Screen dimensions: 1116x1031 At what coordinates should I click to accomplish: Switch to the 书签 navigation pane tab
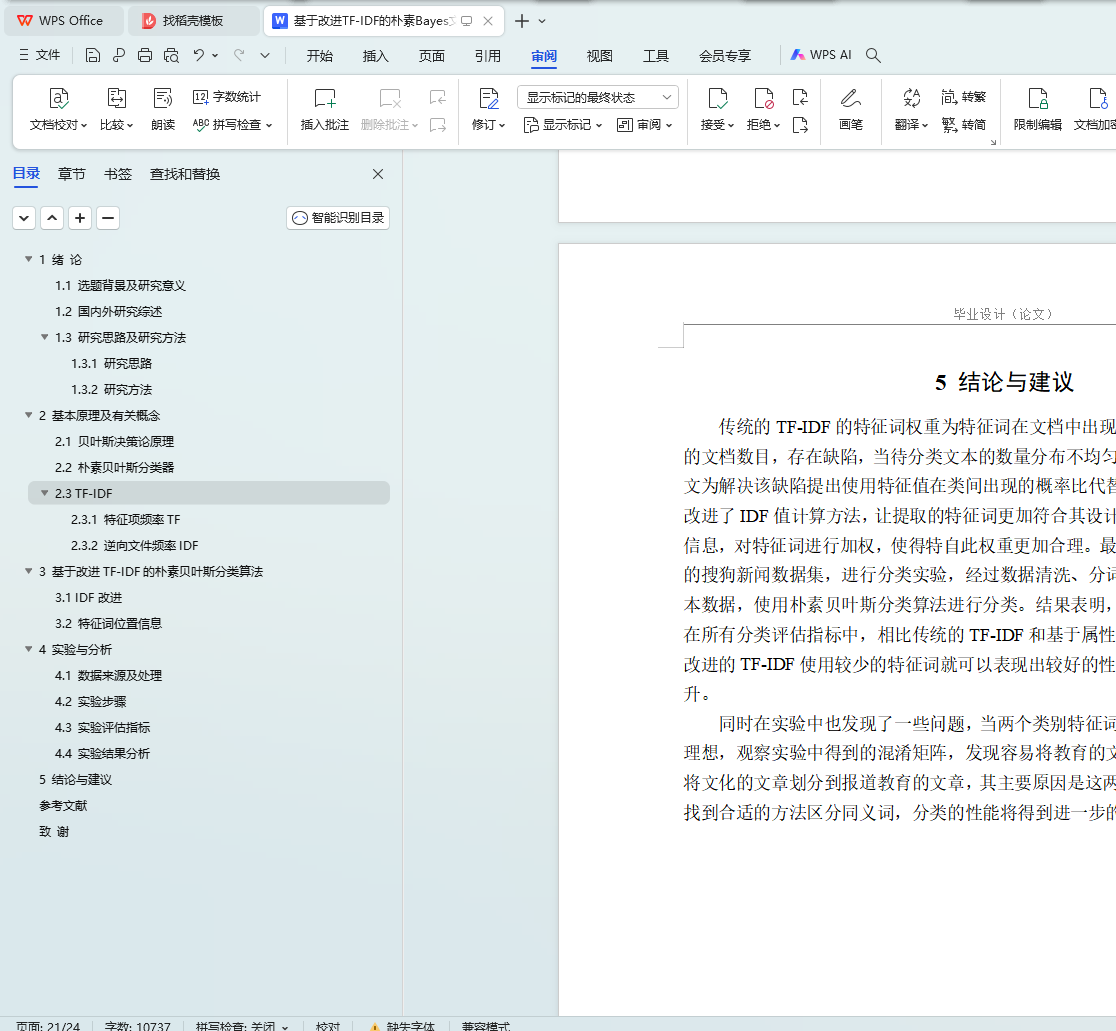point(118,174)
